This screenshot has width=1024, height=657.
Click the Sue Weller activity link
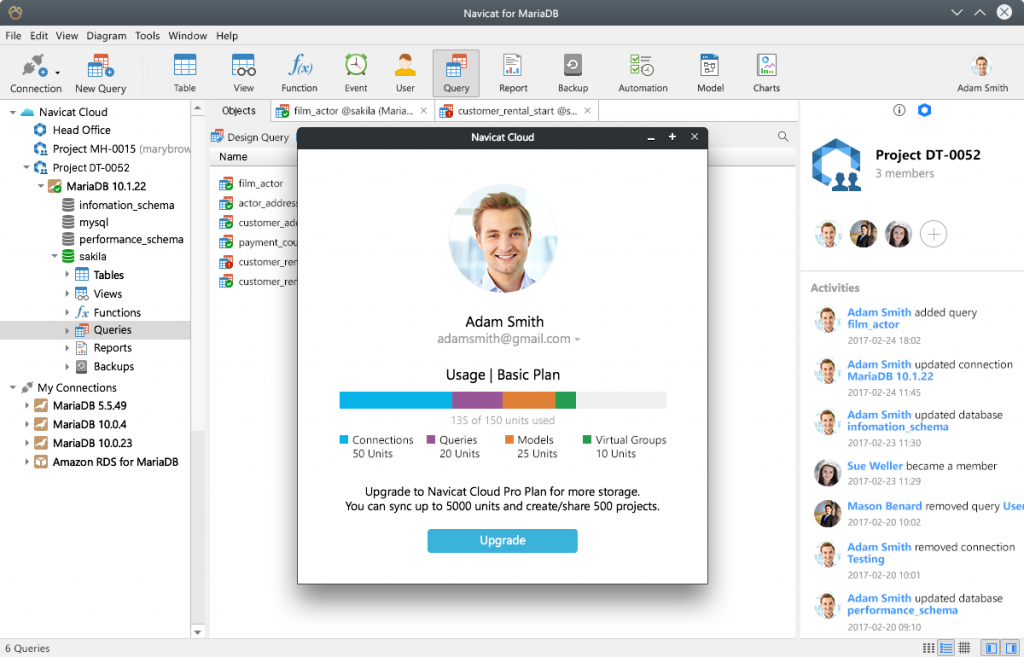(875, 466)
